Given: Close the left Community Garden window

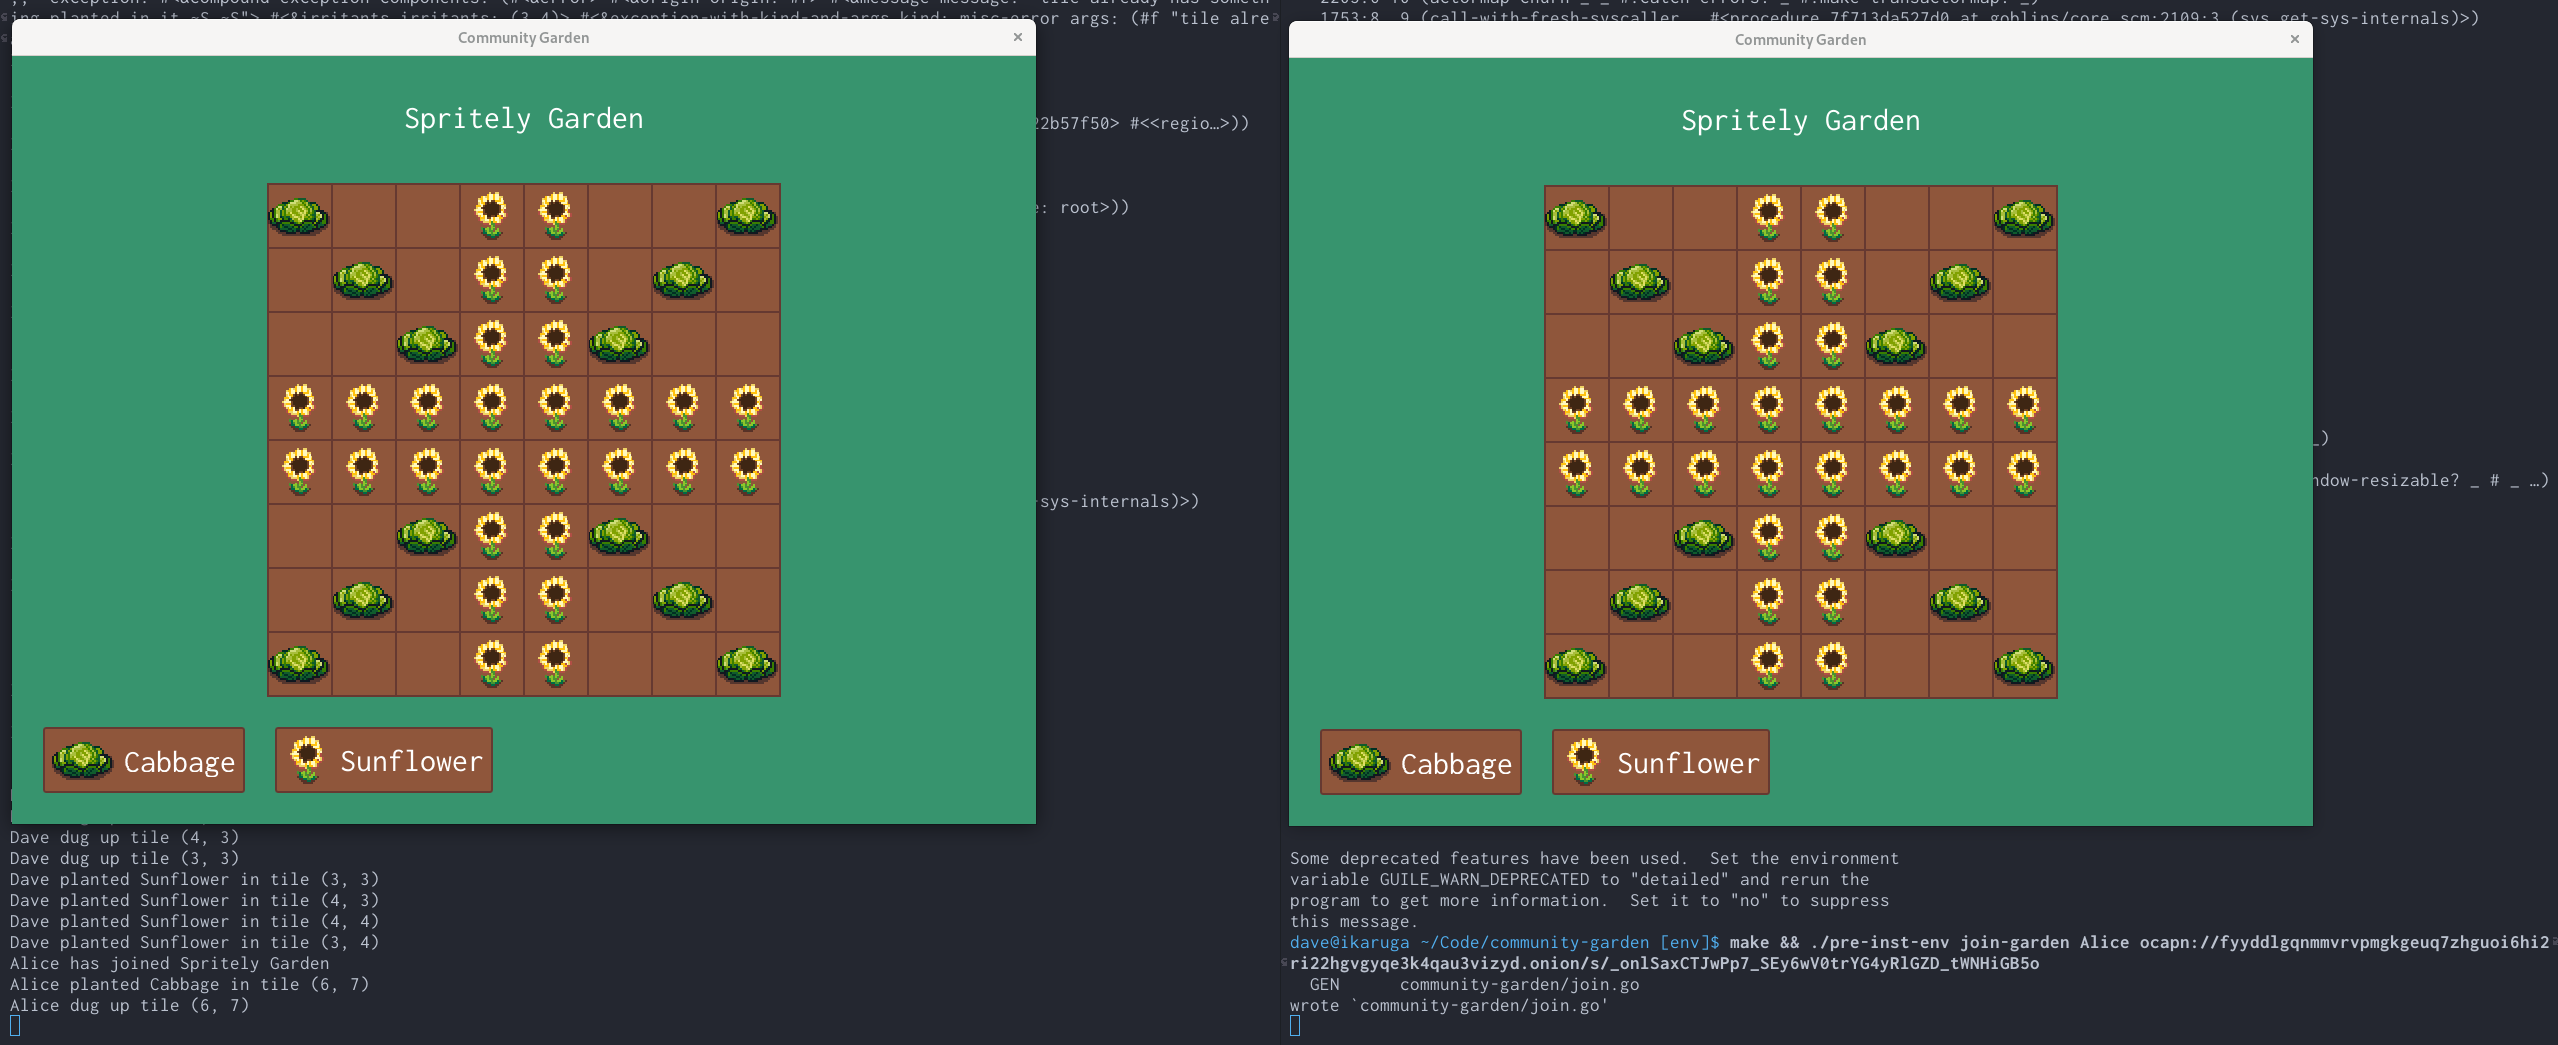Looking at the screenshot, I should pos(1017,37).
